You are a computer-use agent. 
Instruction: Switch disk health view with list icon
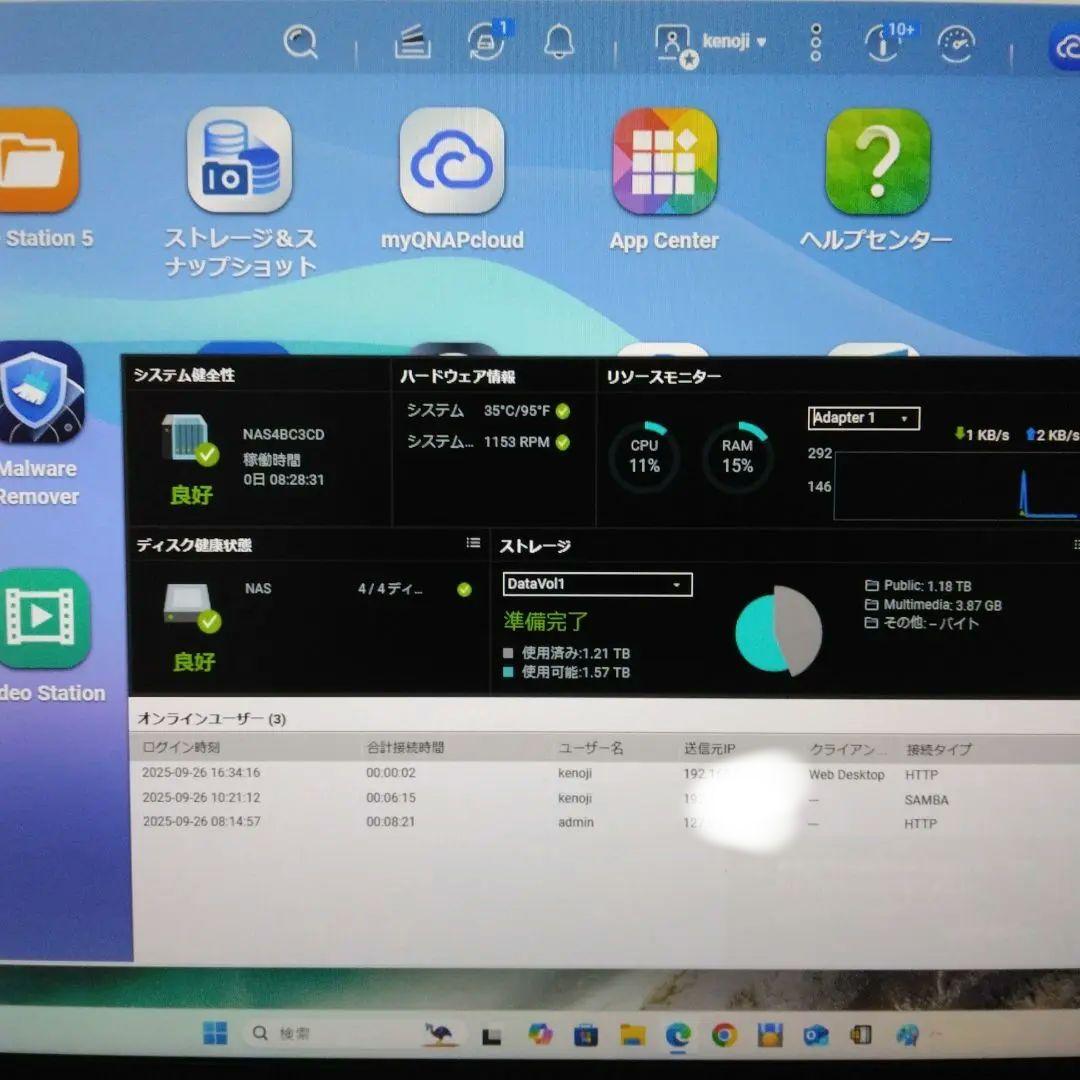pyautogui.click(x=473, y=542)
